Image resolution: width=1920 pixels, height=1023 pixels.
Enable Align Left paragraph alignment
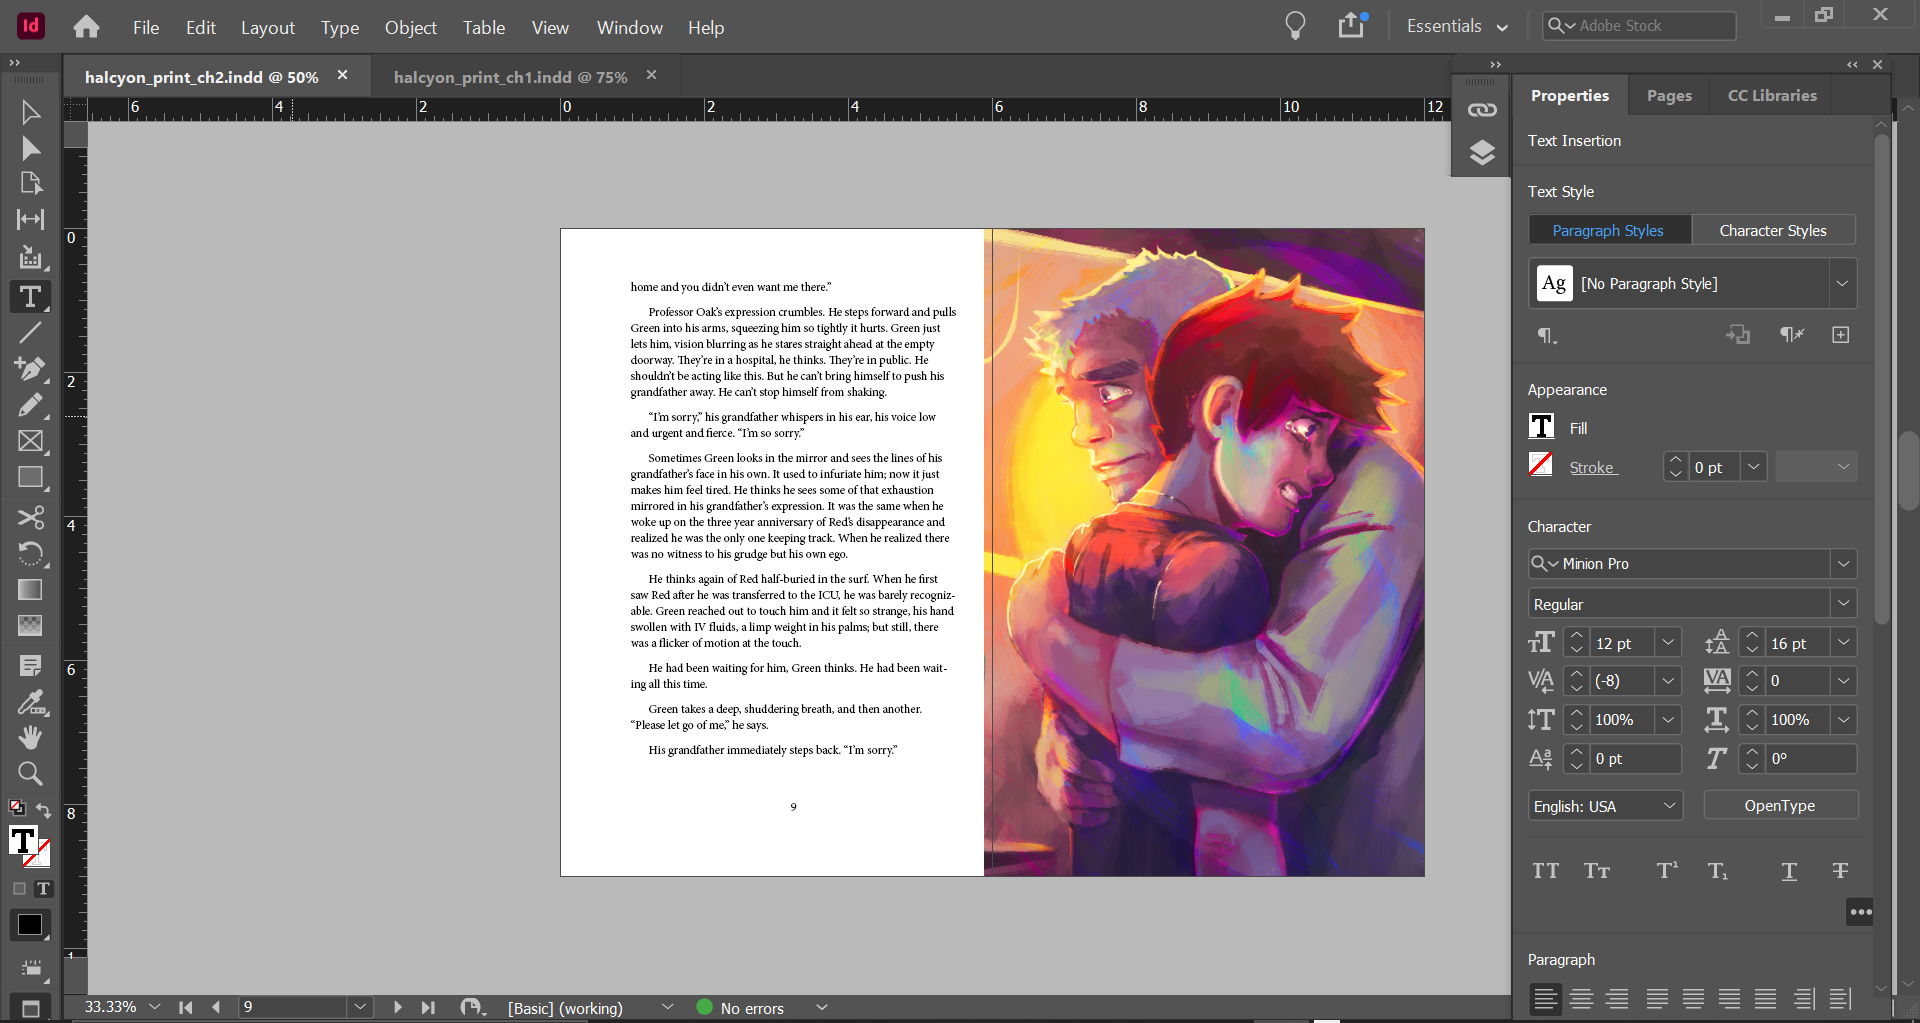click(x=1546, y=998)
